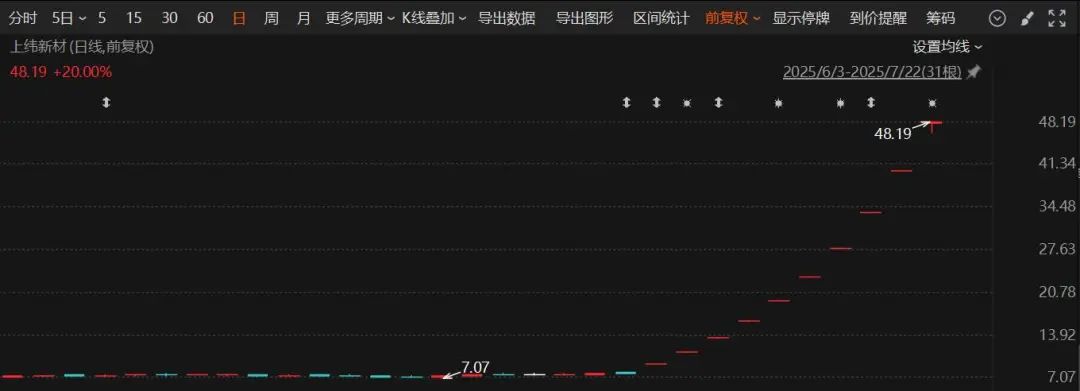Switch to 分时 intraday view
The height and width of the screenshot is (391, 1080).
pyautogui.click(x=23, y=19)
